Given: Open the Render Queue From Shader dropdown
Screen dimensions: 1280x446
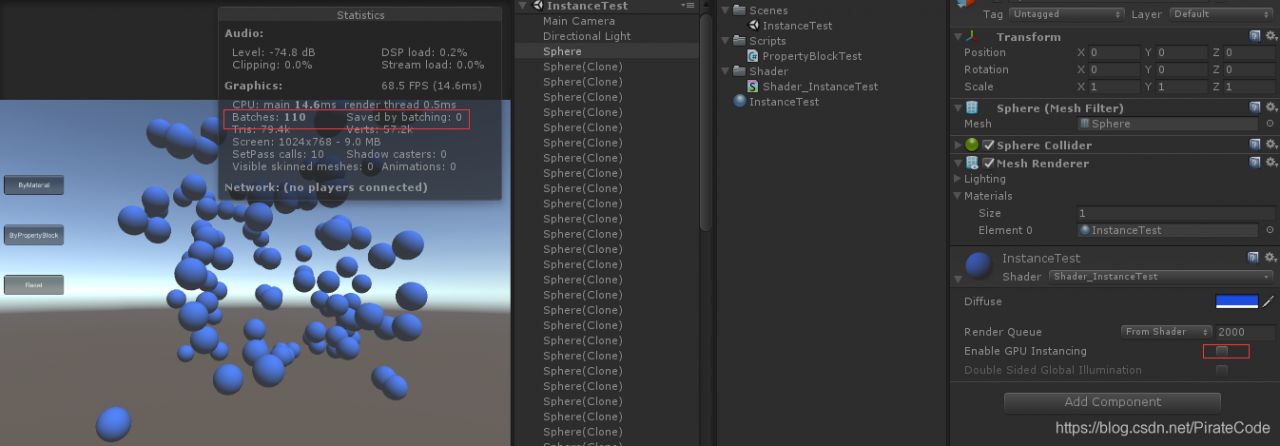Looking at the screenshot, I should [x=1167, y=331].
